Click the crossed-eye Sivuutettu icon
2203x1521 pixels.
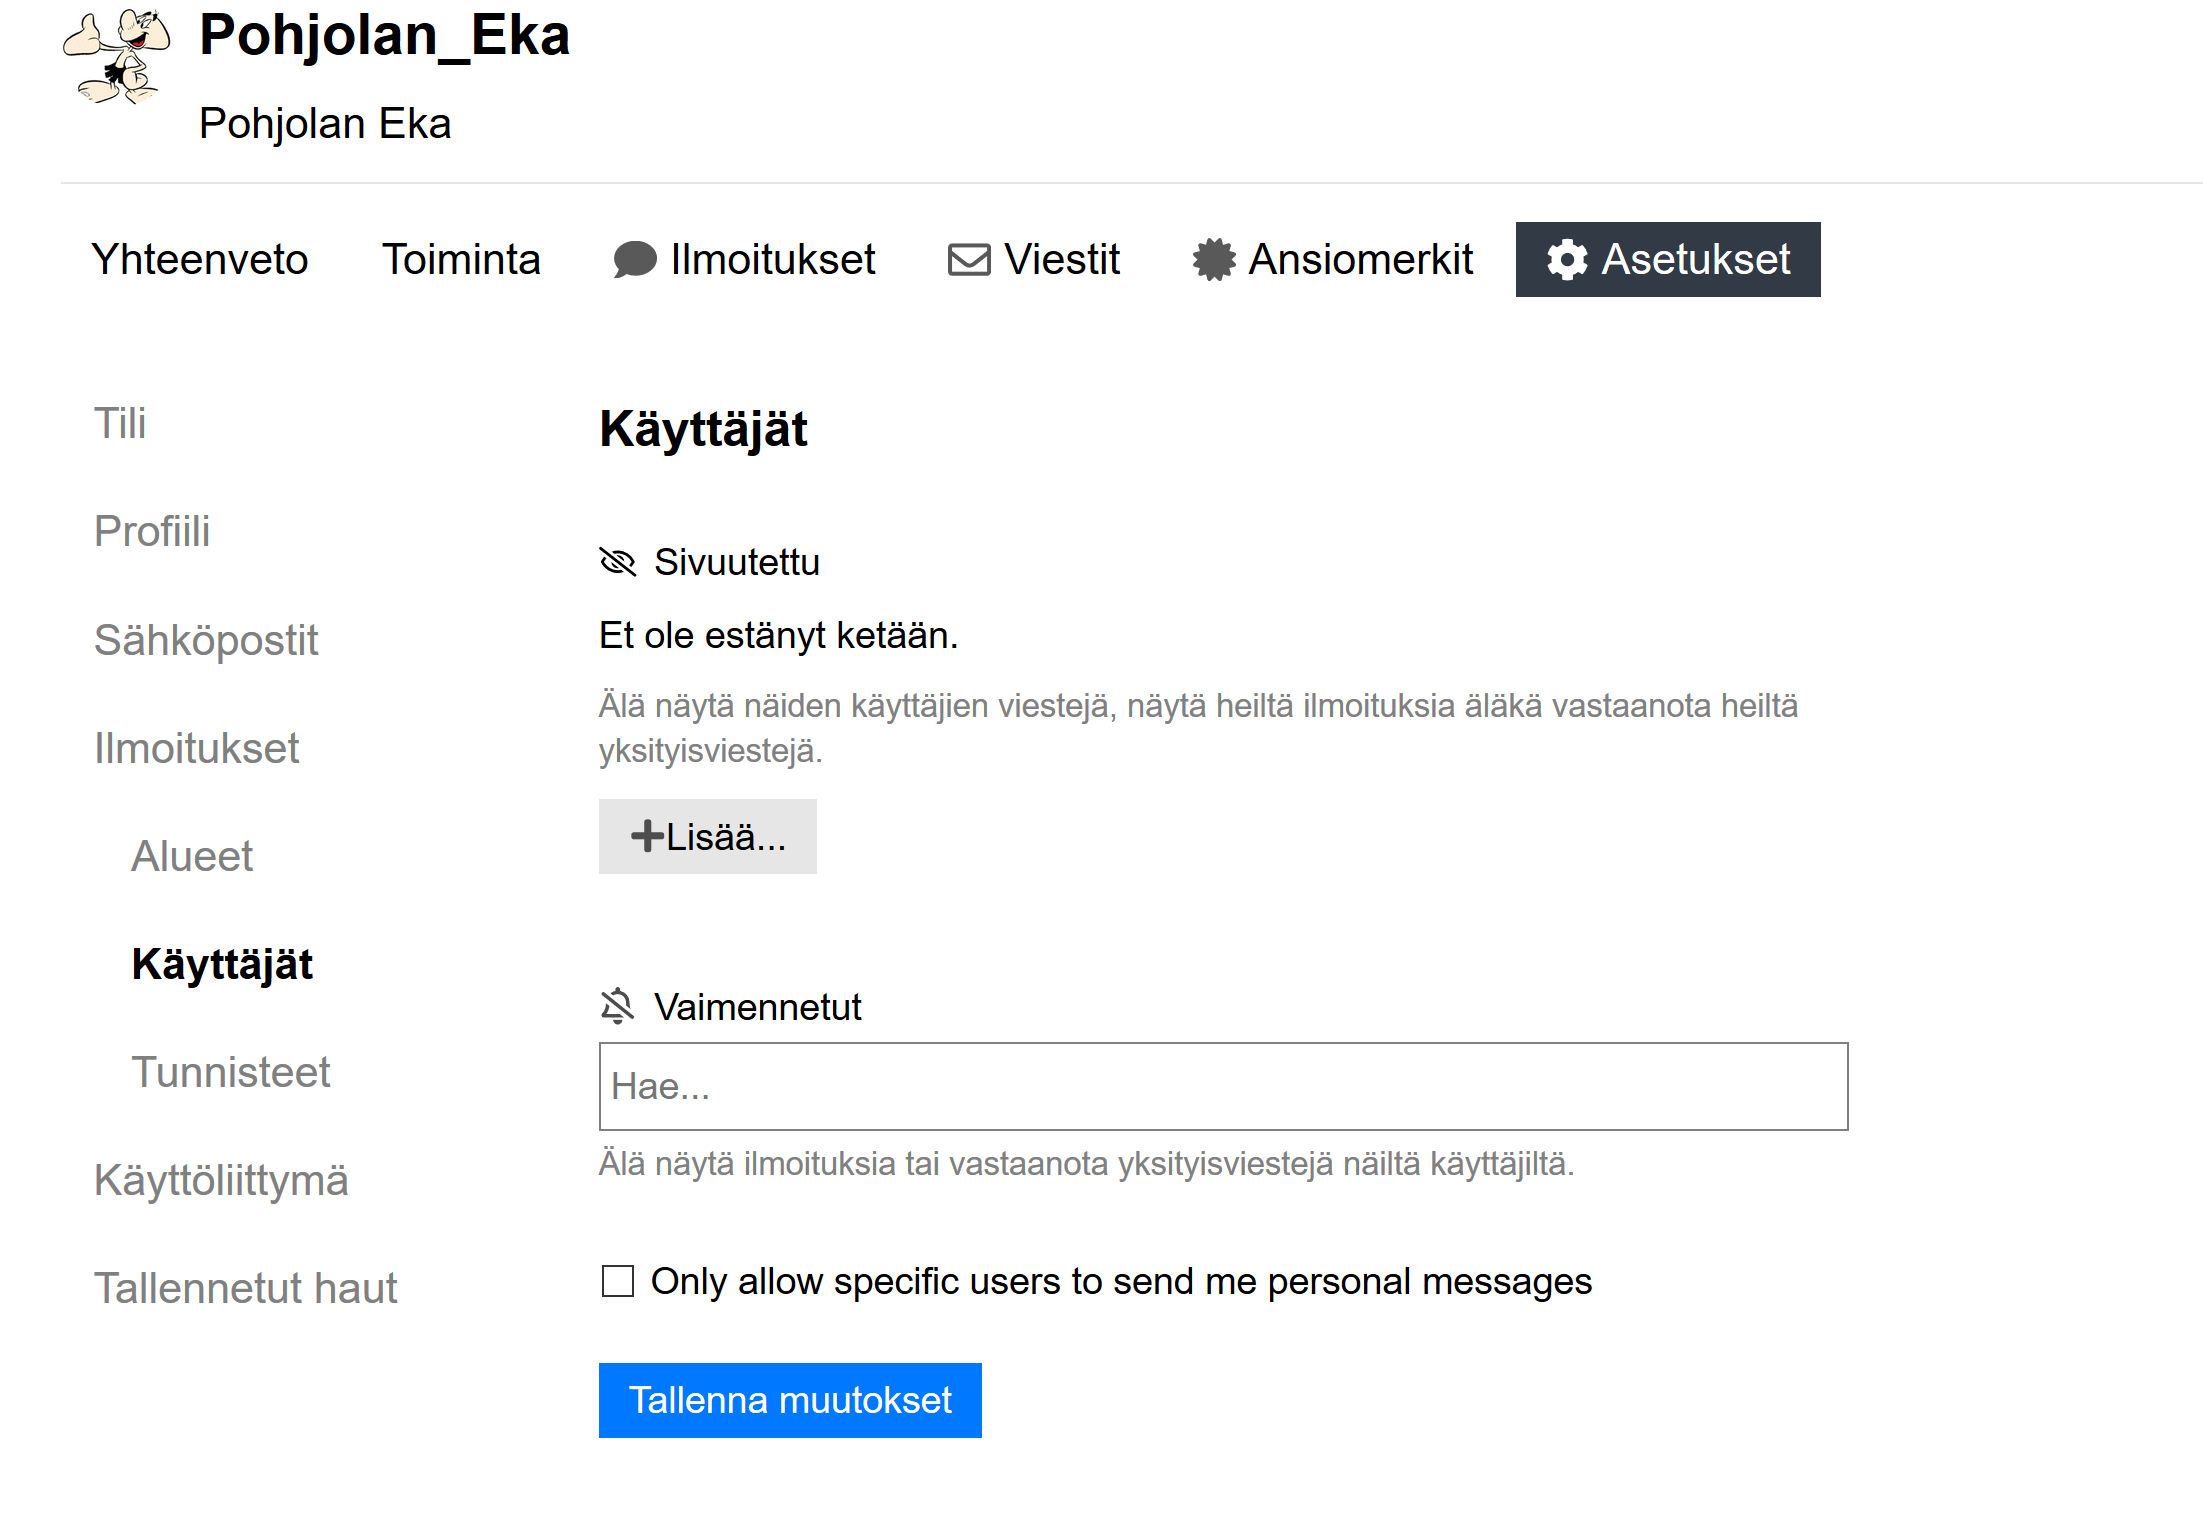pyautogui.click(x=618, y=562)
